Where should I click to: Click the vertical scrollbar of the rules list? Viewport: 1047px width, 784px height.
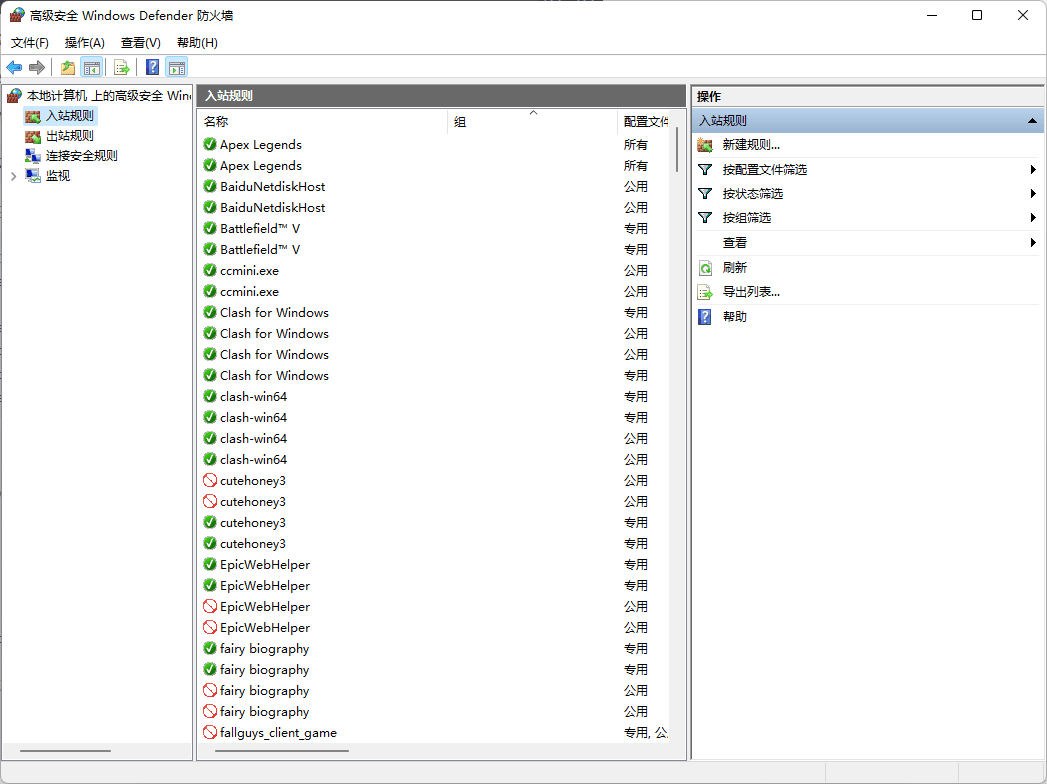tap(677, 150)
